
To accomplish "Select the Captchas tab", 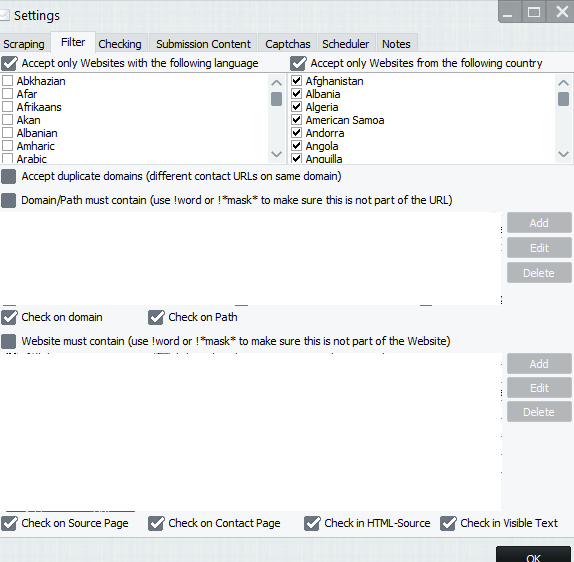I will pos(288,44).
